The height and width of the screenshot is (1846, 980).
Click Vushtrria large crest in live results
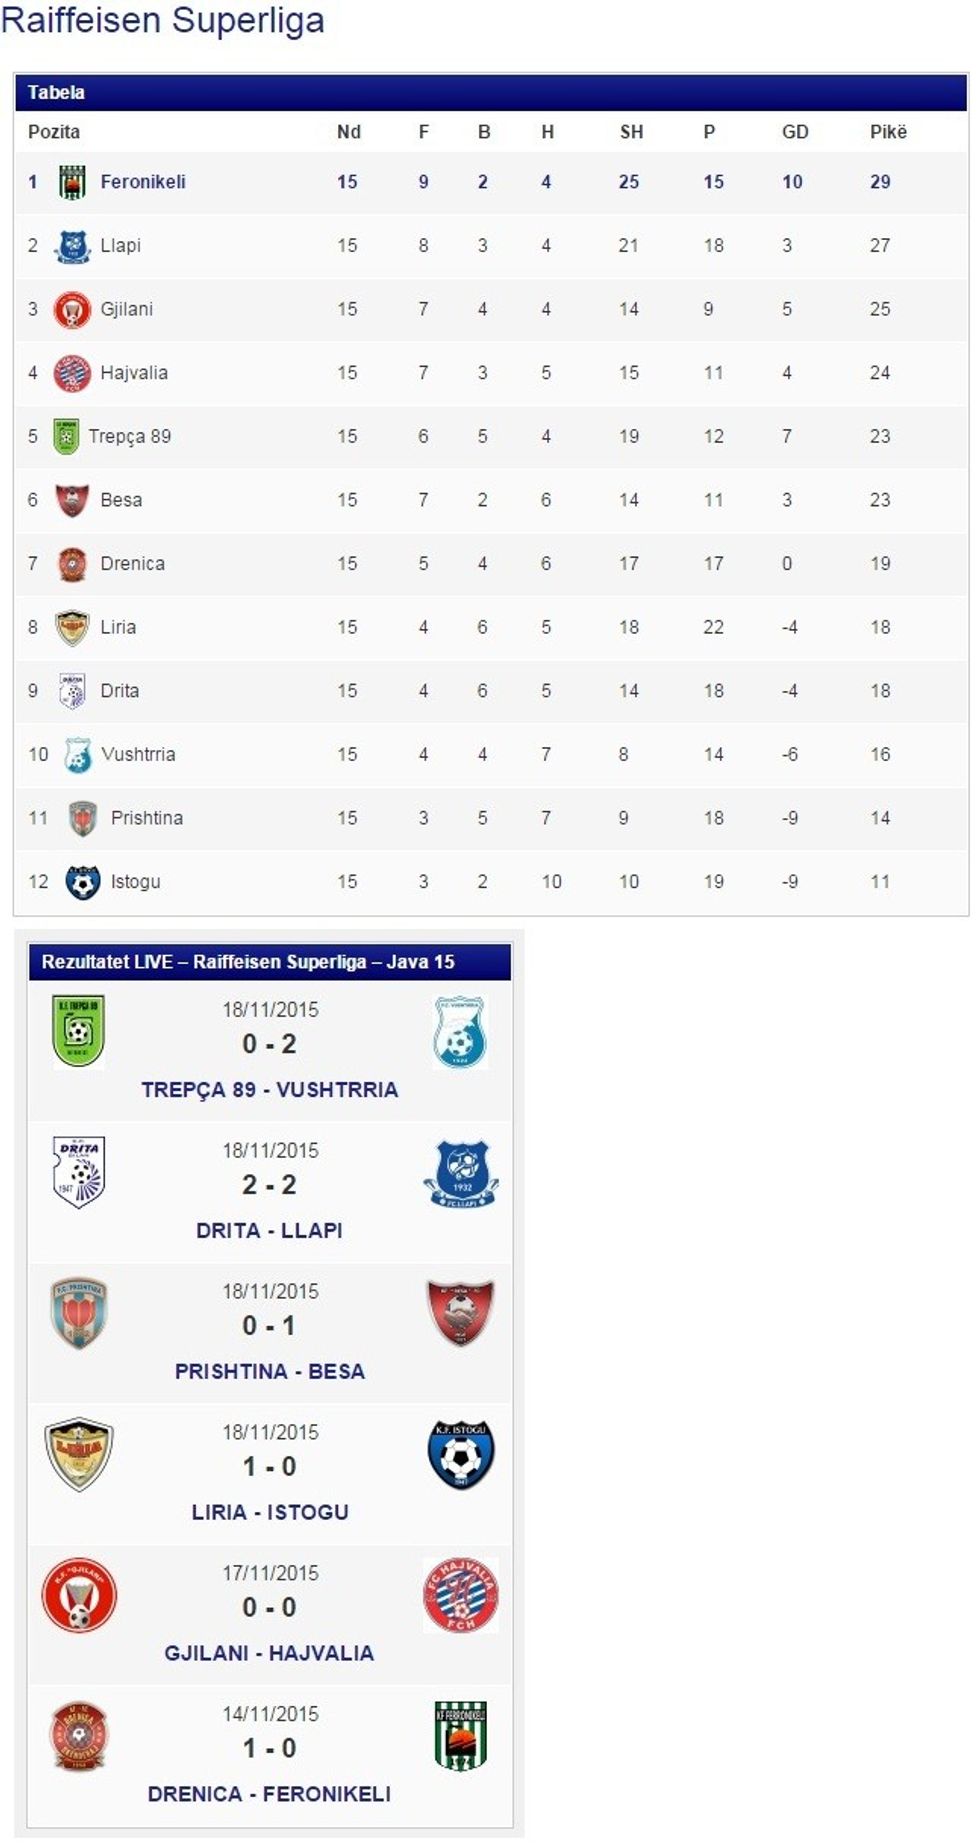460,1032
